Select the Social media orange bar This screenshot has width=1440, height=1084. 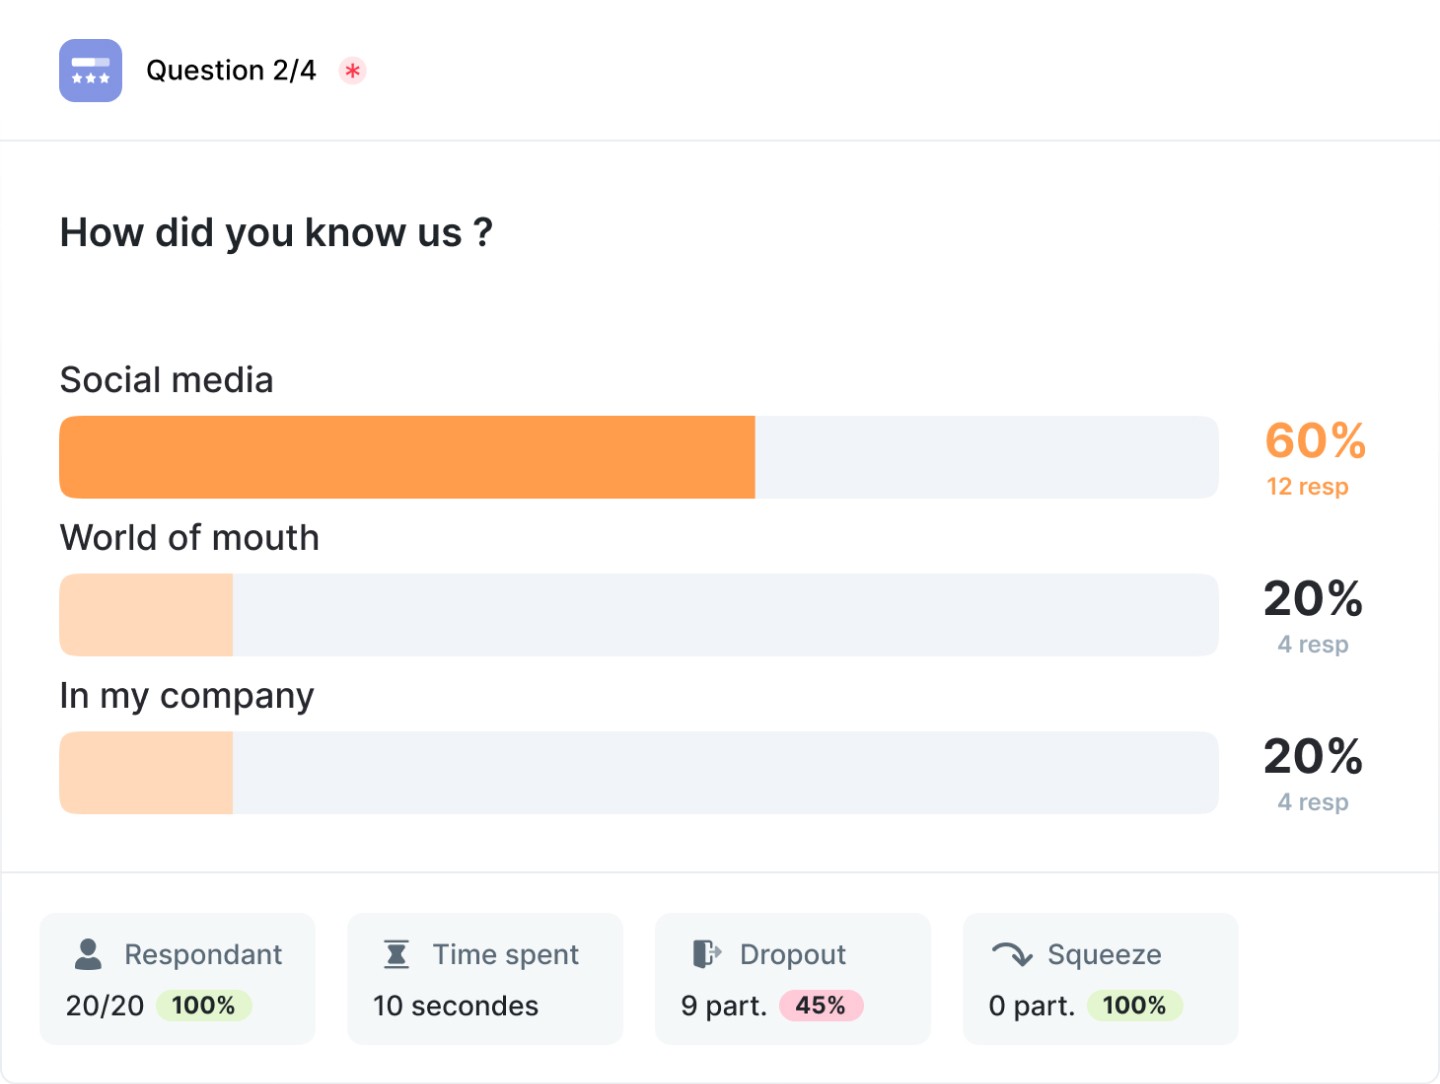(x=407, y=457)
